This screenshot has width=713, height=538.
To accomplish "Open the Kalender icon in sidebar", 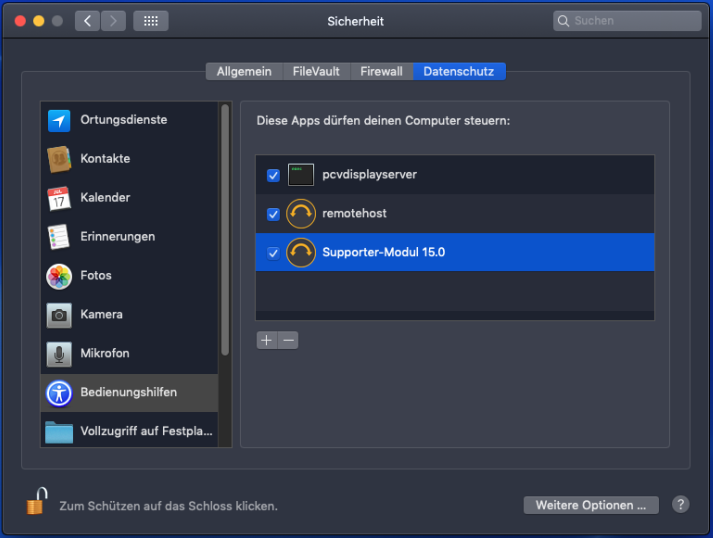I will 59,198.
